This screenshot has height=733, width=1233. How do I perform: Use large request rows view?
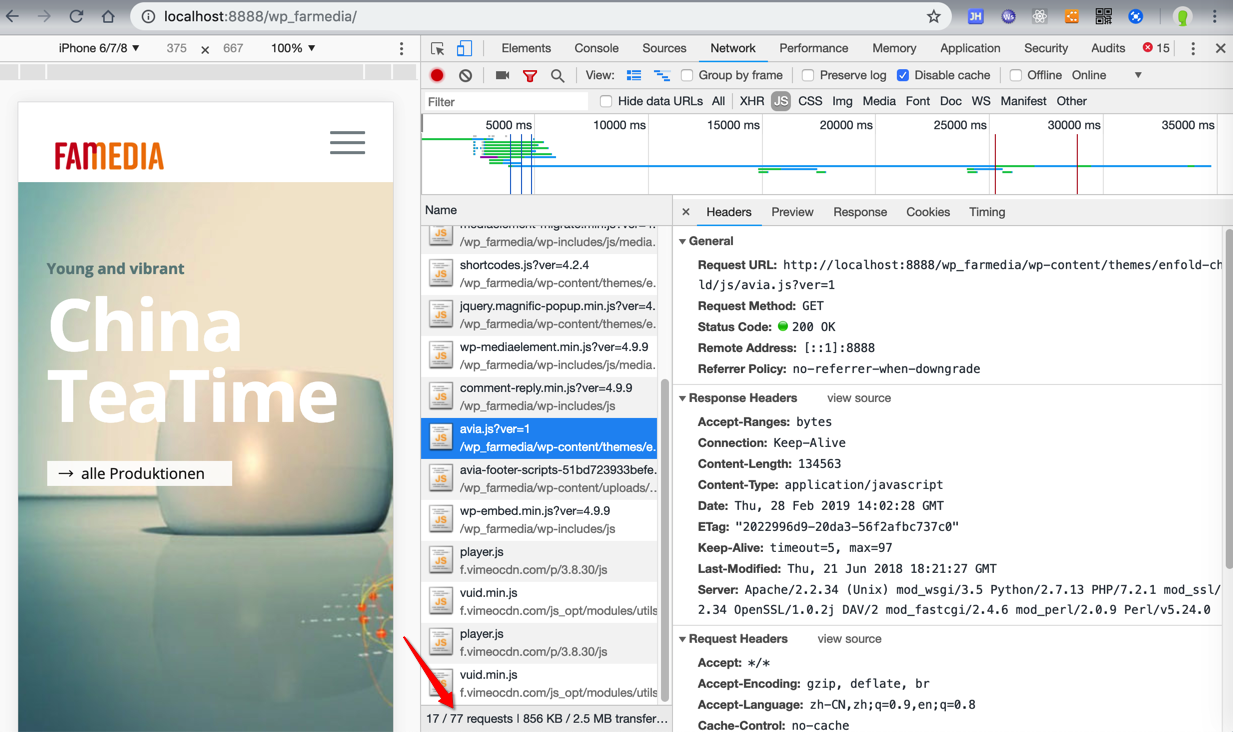click(x=633, y=76)
